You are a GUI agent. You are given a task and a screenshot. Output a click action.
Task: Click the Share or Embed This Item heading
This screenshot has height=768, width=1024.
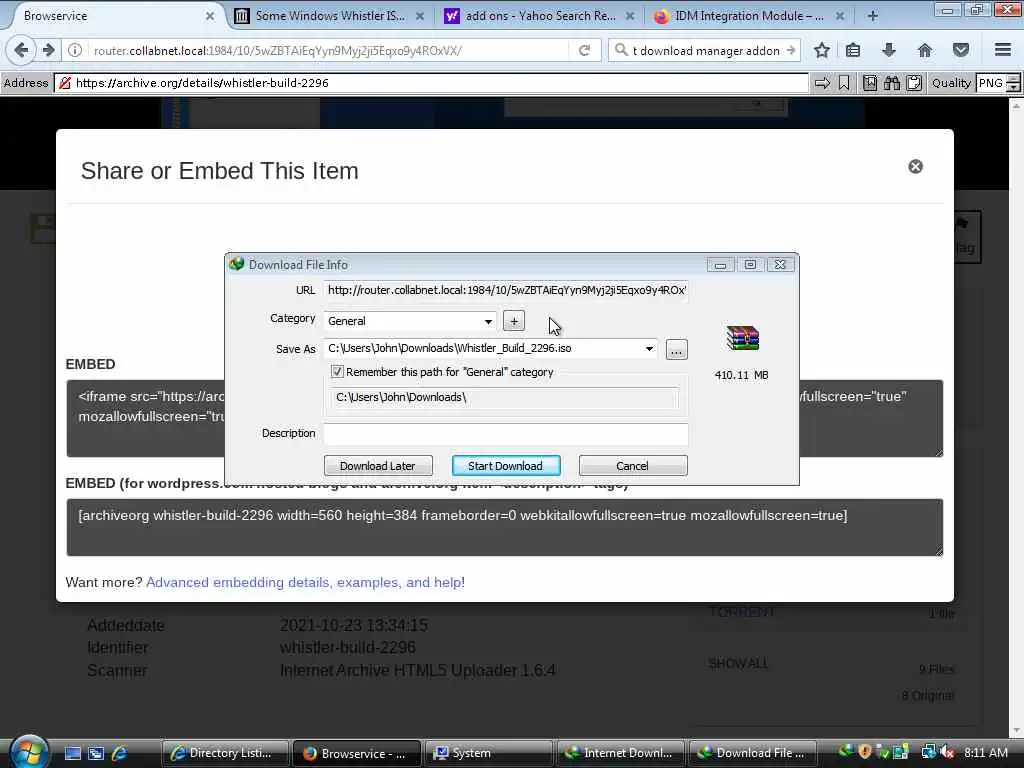pos(219,170)
